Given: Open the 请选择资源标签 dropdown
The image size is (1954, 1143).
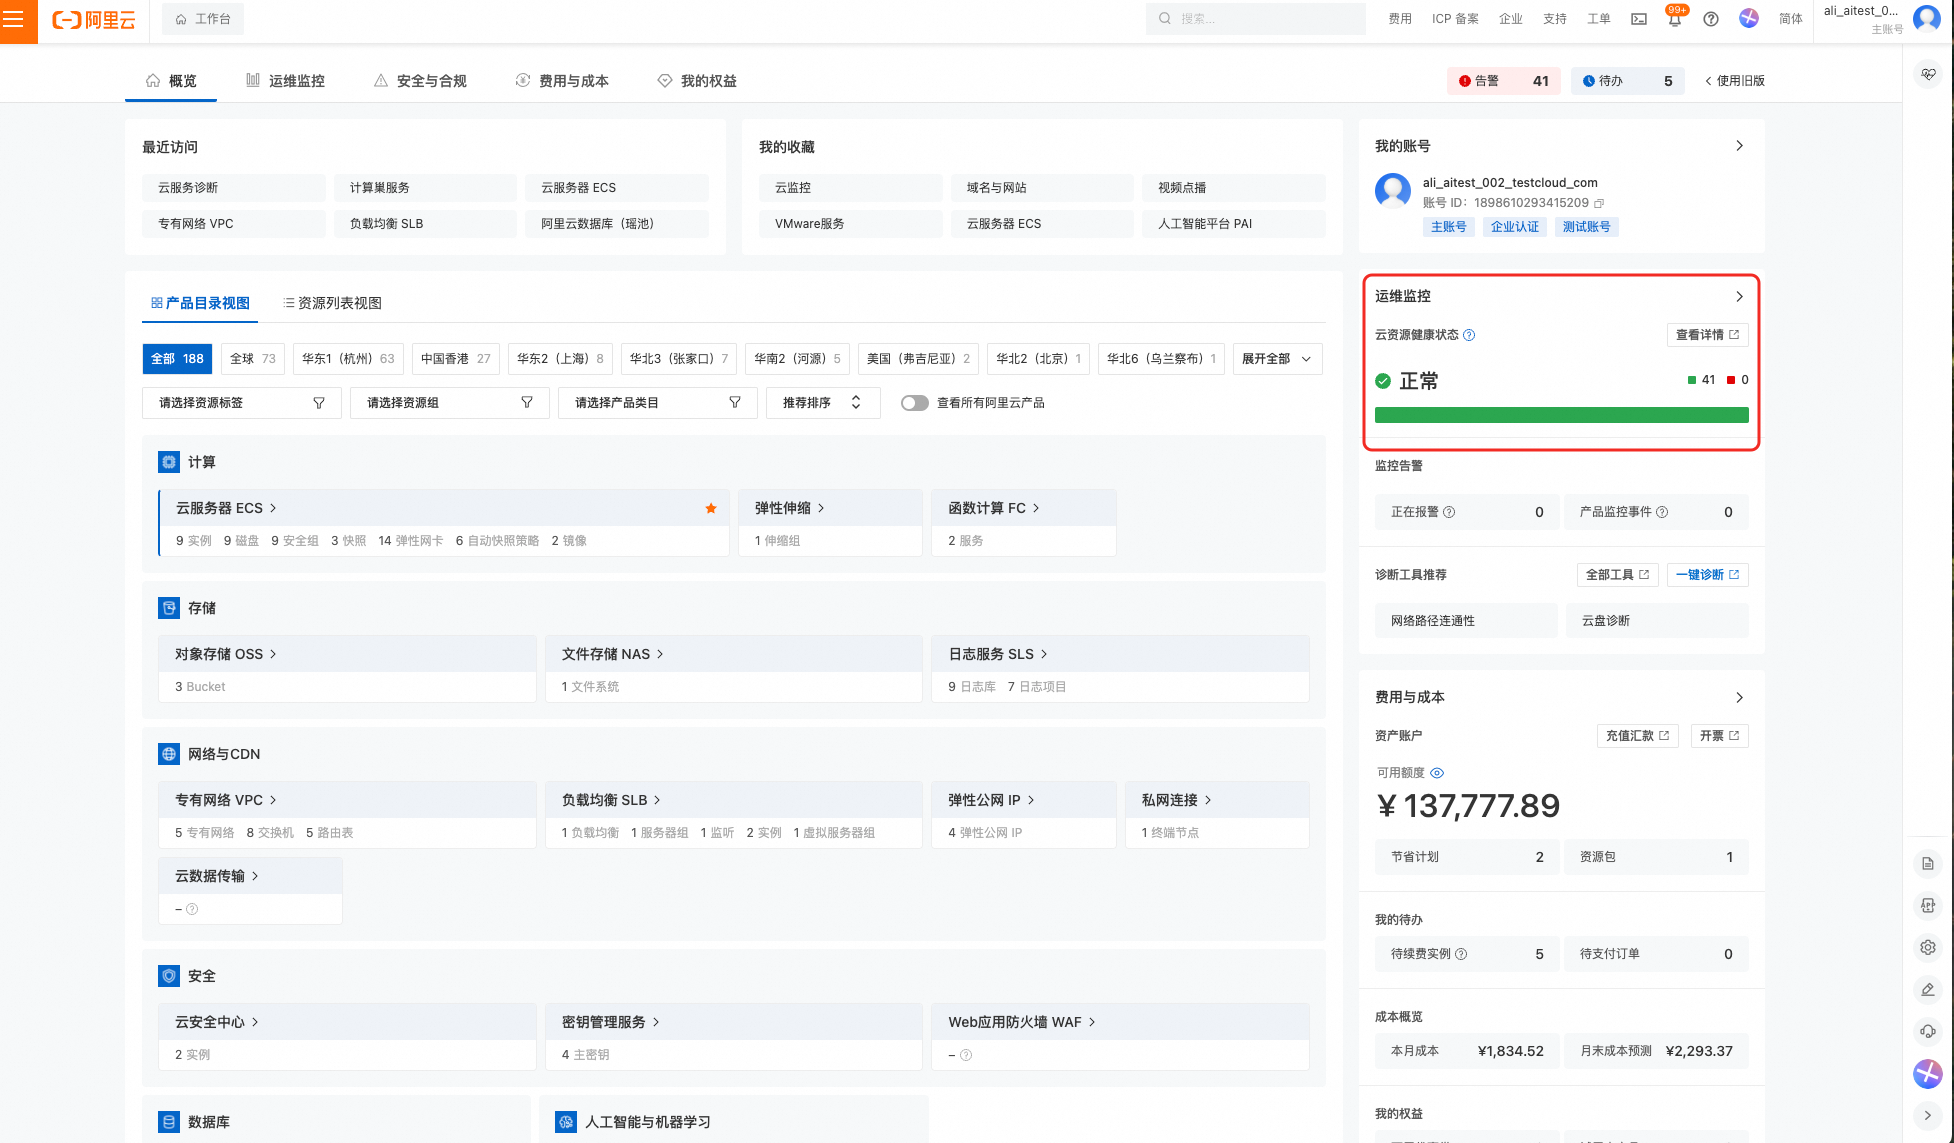Looking at the screenshot, I should click(x=242, y=403).
